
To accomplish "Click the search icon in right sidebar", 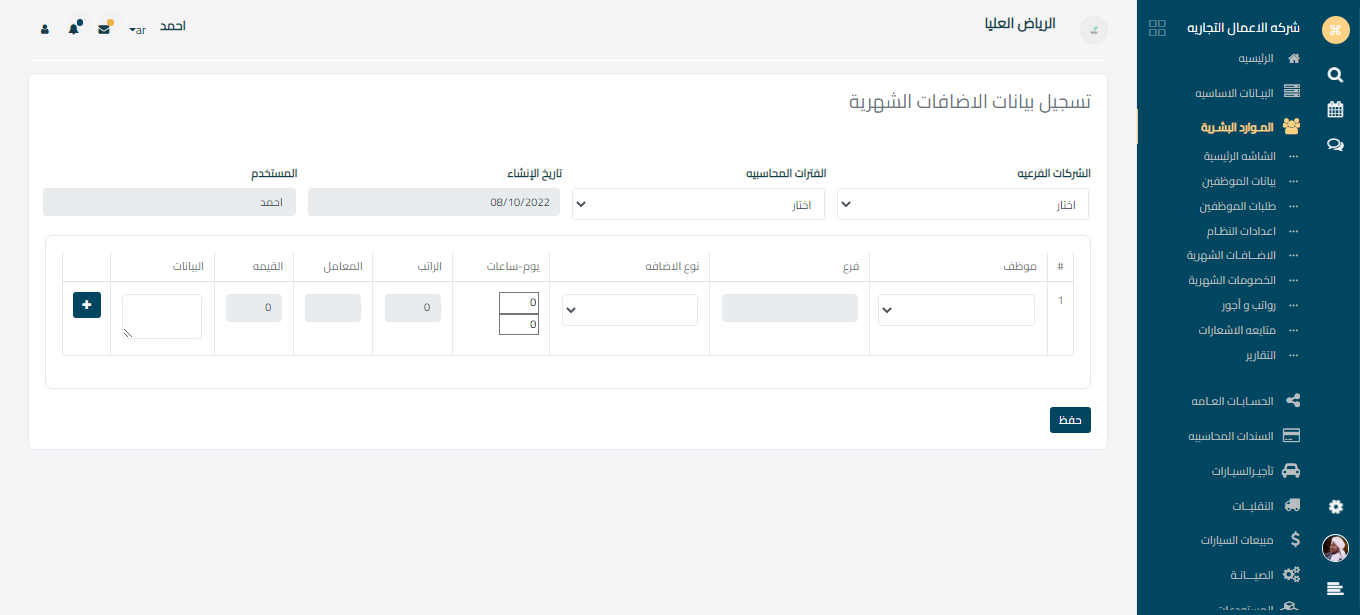I will [1335, 74].
